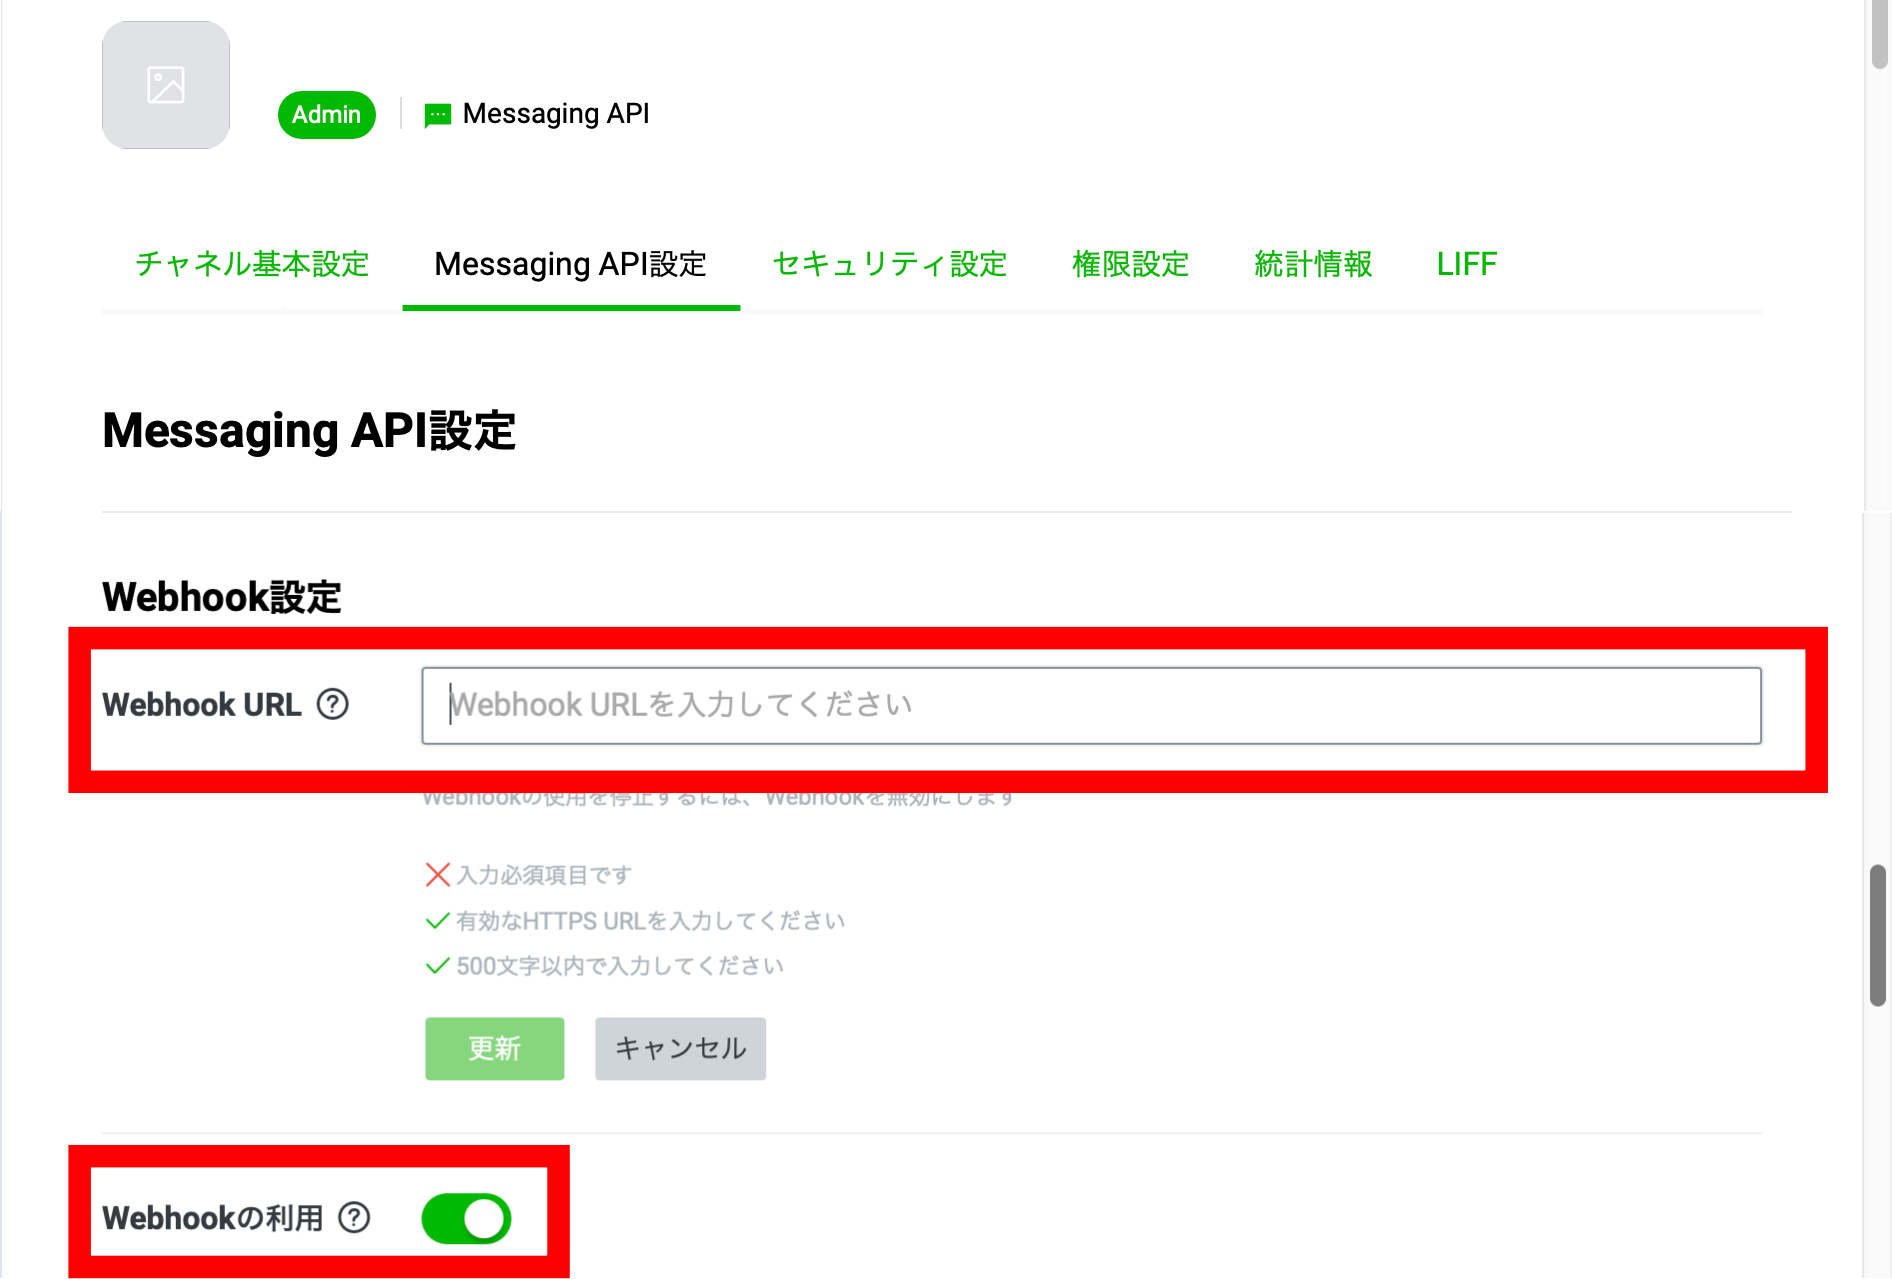Select the Messaging API設定 tab
The image size is (1892, 1279).
[x=571, y=264]
